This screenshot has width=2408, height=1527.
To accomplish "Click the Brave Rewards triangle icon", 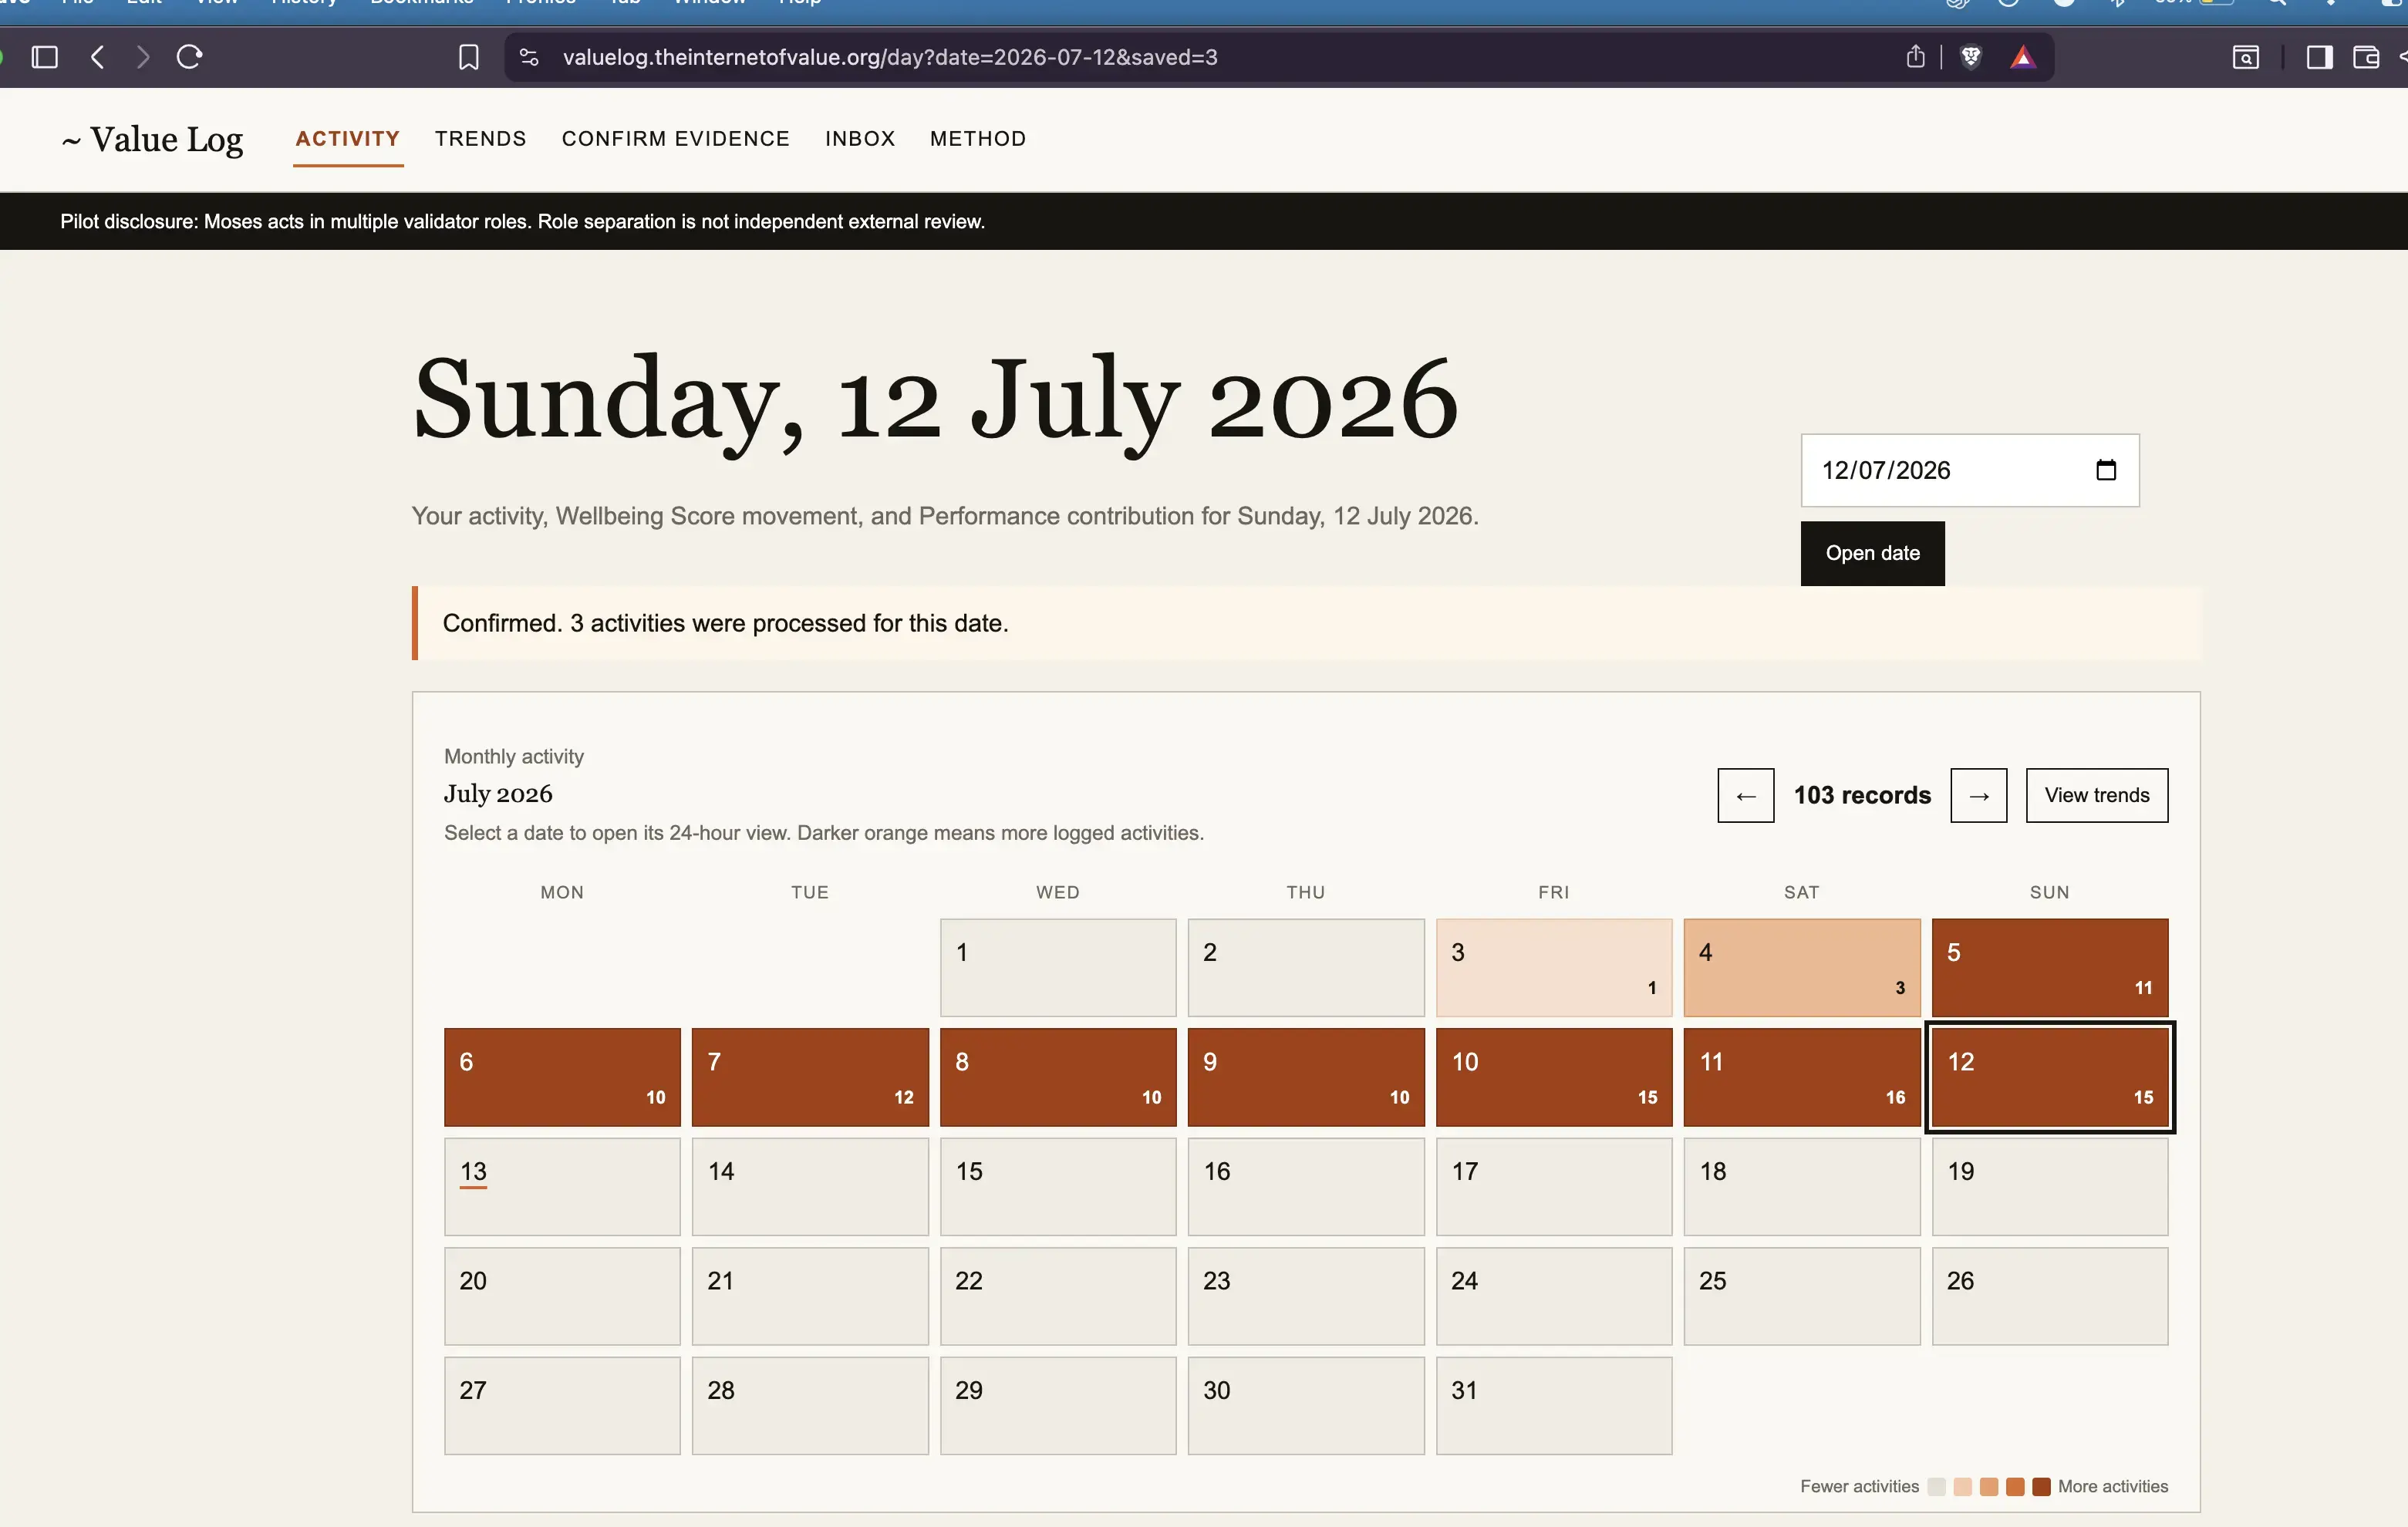I will tap(2023, 57).
